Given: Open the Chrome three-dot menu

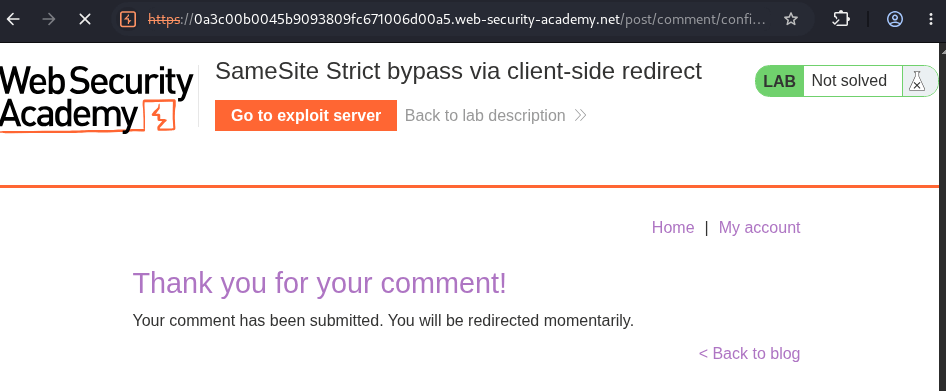Looking at the screenshot, I should pyautogui.click(x=930, y=19).
